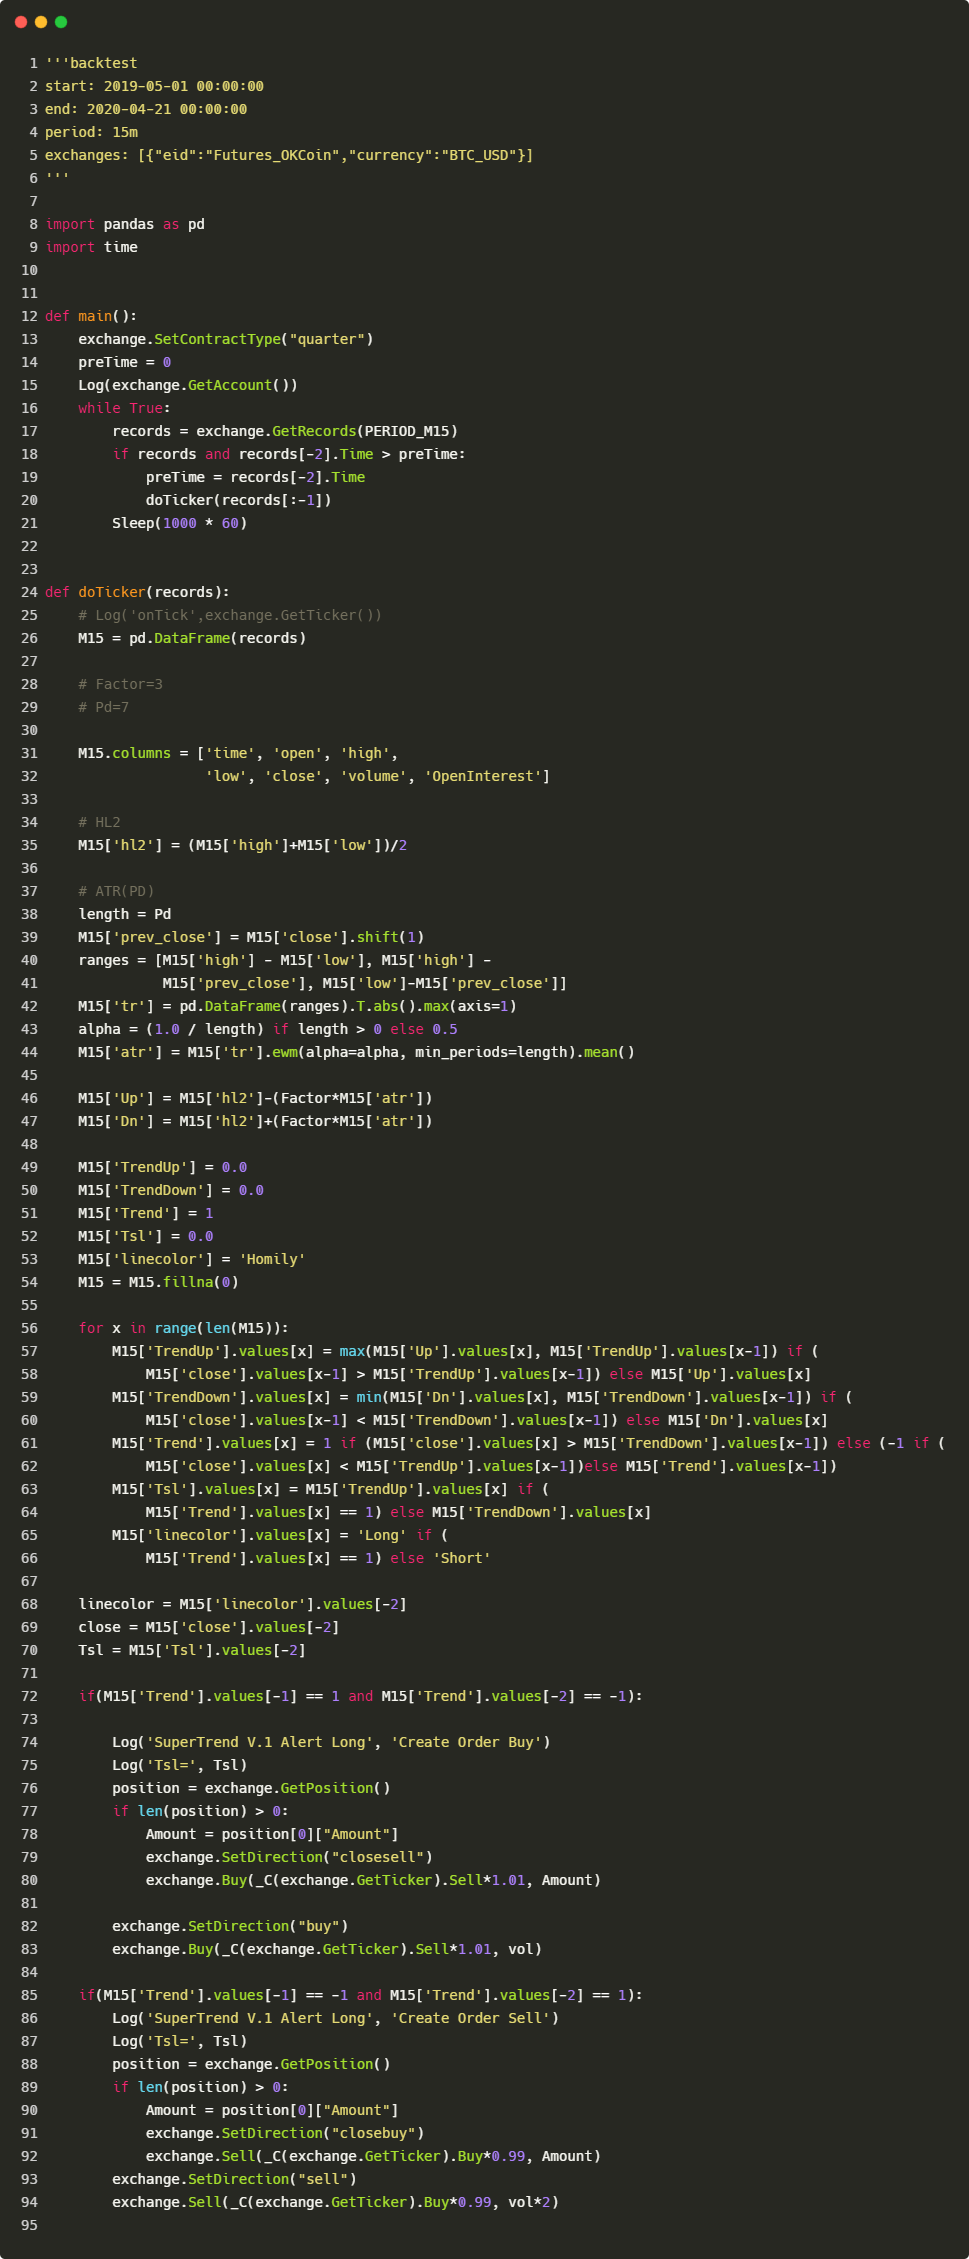This screenshot has width=969, height=2259.
Task: Click line number 56 in gutter
Action: pos(29,1328)
